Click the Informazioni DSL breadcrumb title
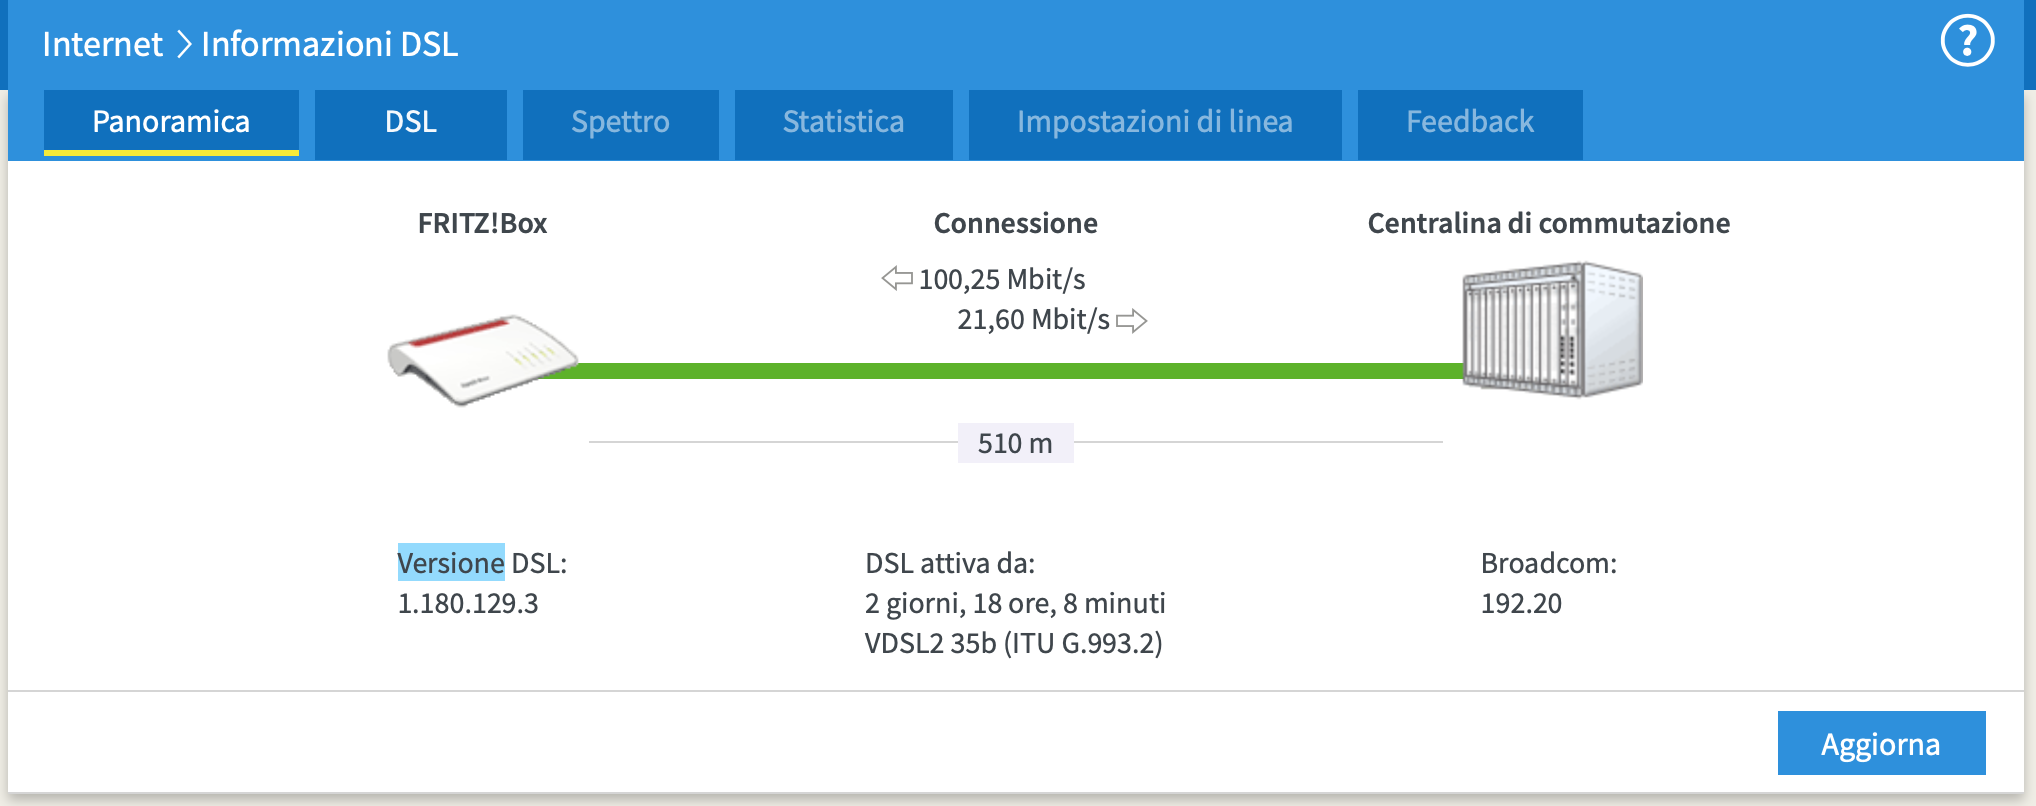 click(x=330, y=44)
